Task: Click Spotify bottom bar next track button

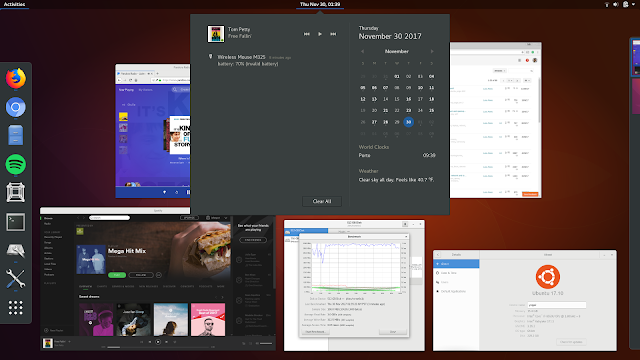Action: [167, 342]
